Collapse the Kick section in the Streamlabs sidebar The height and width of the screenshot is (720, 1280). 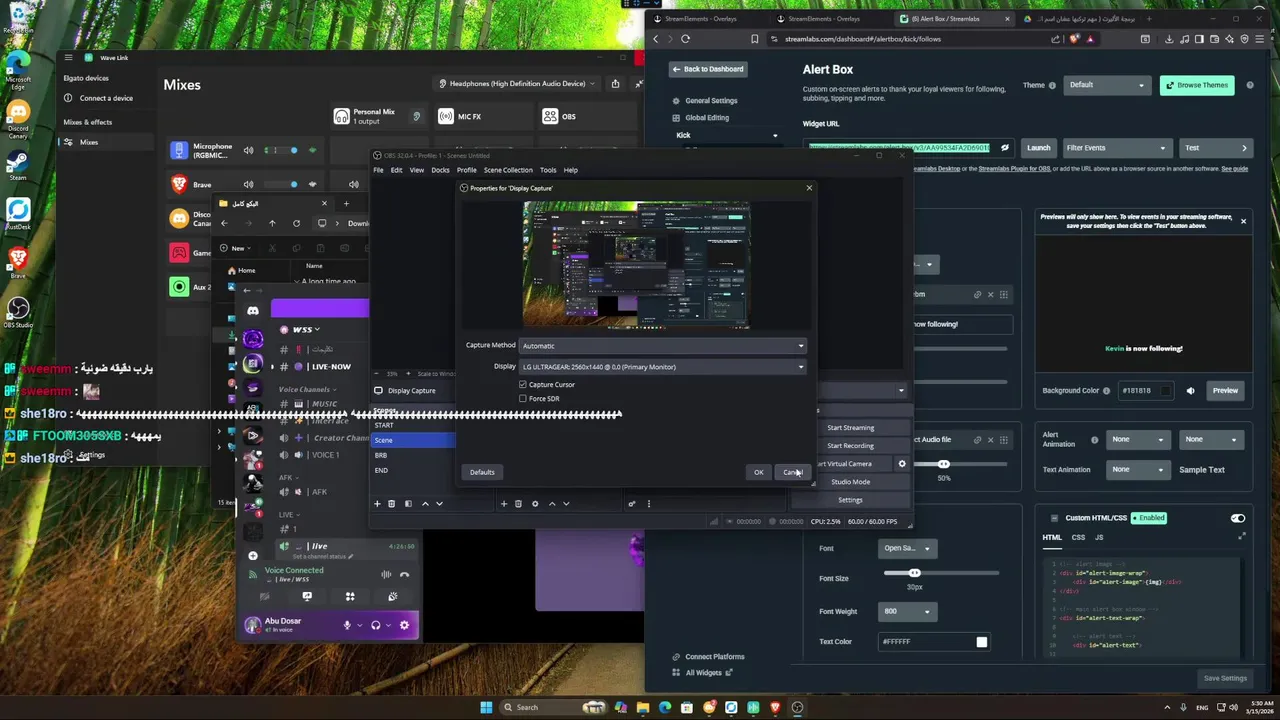pyautogui.click(x=774, y=135)
